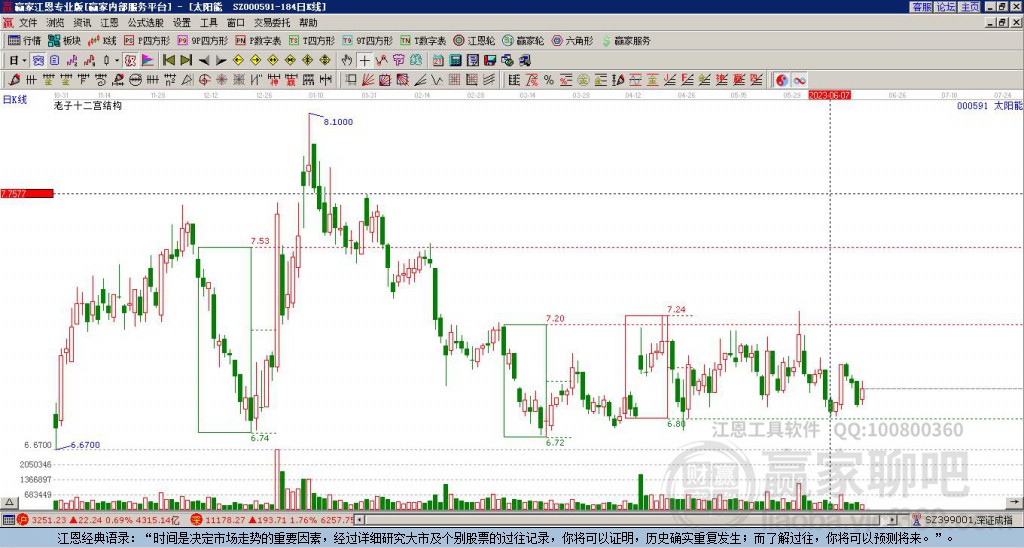This screenshot has width=1024, height=548.
Task: Click the 6.6700 low price label
Action: pyautogui.click(x=86, y=445)
